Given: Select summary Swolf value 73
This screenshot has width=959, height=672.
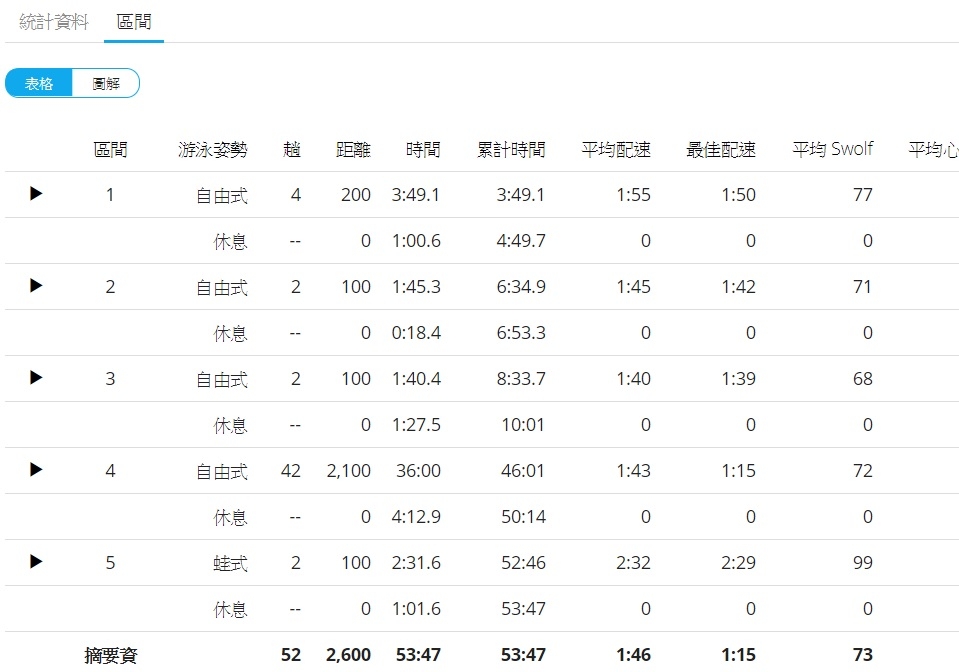Looking at the screenshot, I should [863, 655].
